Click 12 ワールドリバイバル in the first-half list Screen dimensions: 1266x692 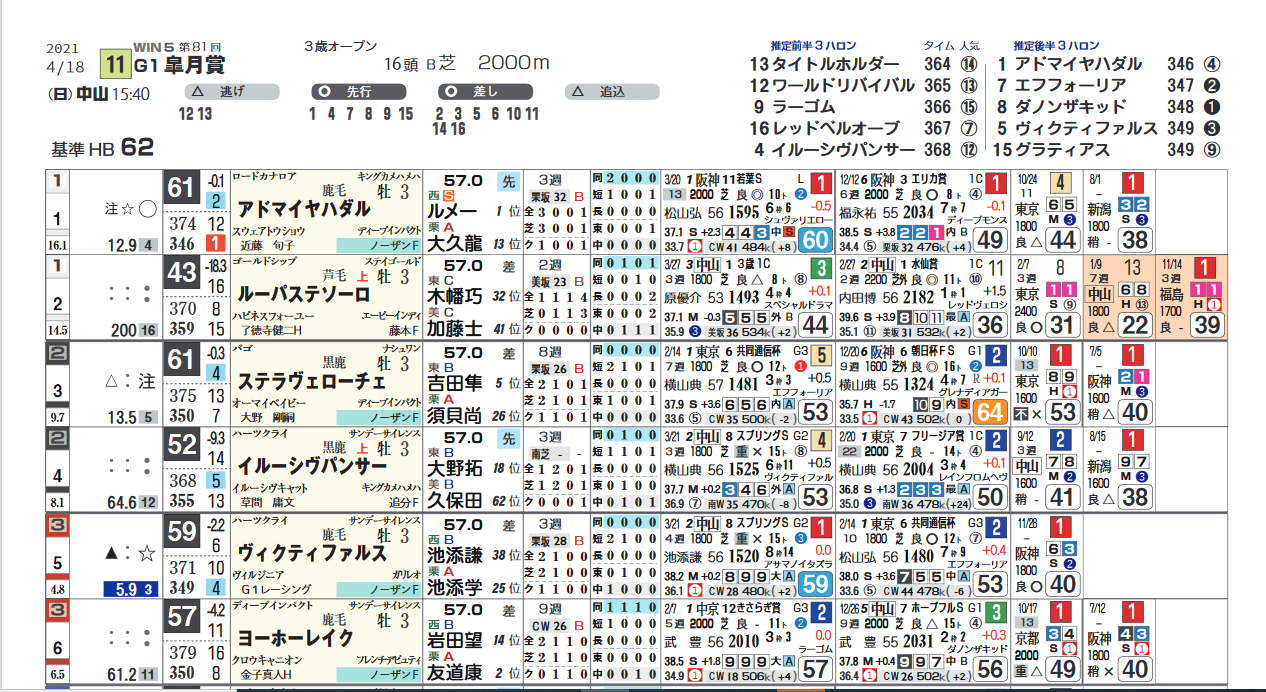[x=832, y=86]
